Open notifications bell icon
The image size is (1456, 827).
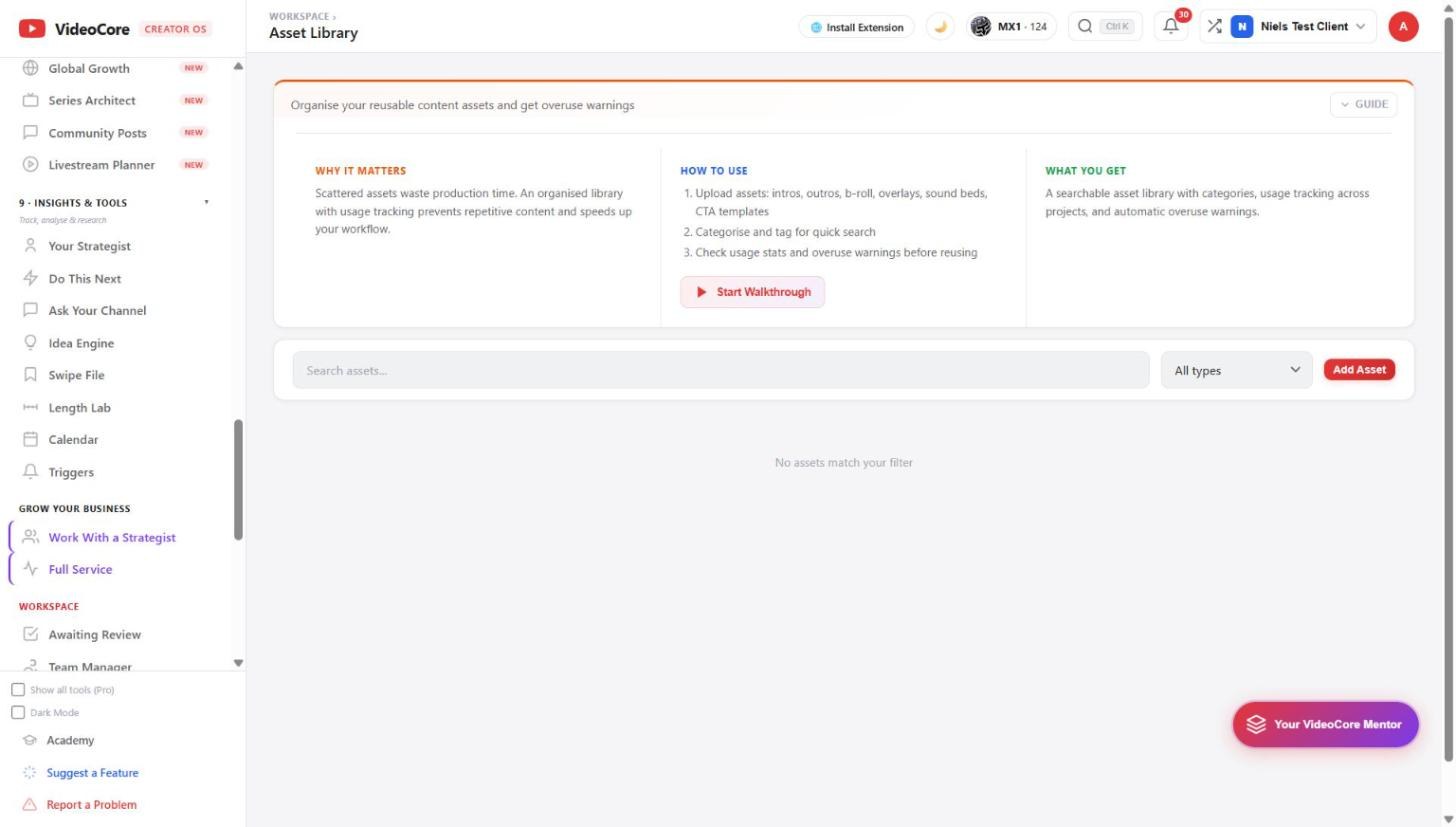pos(1171,27)
